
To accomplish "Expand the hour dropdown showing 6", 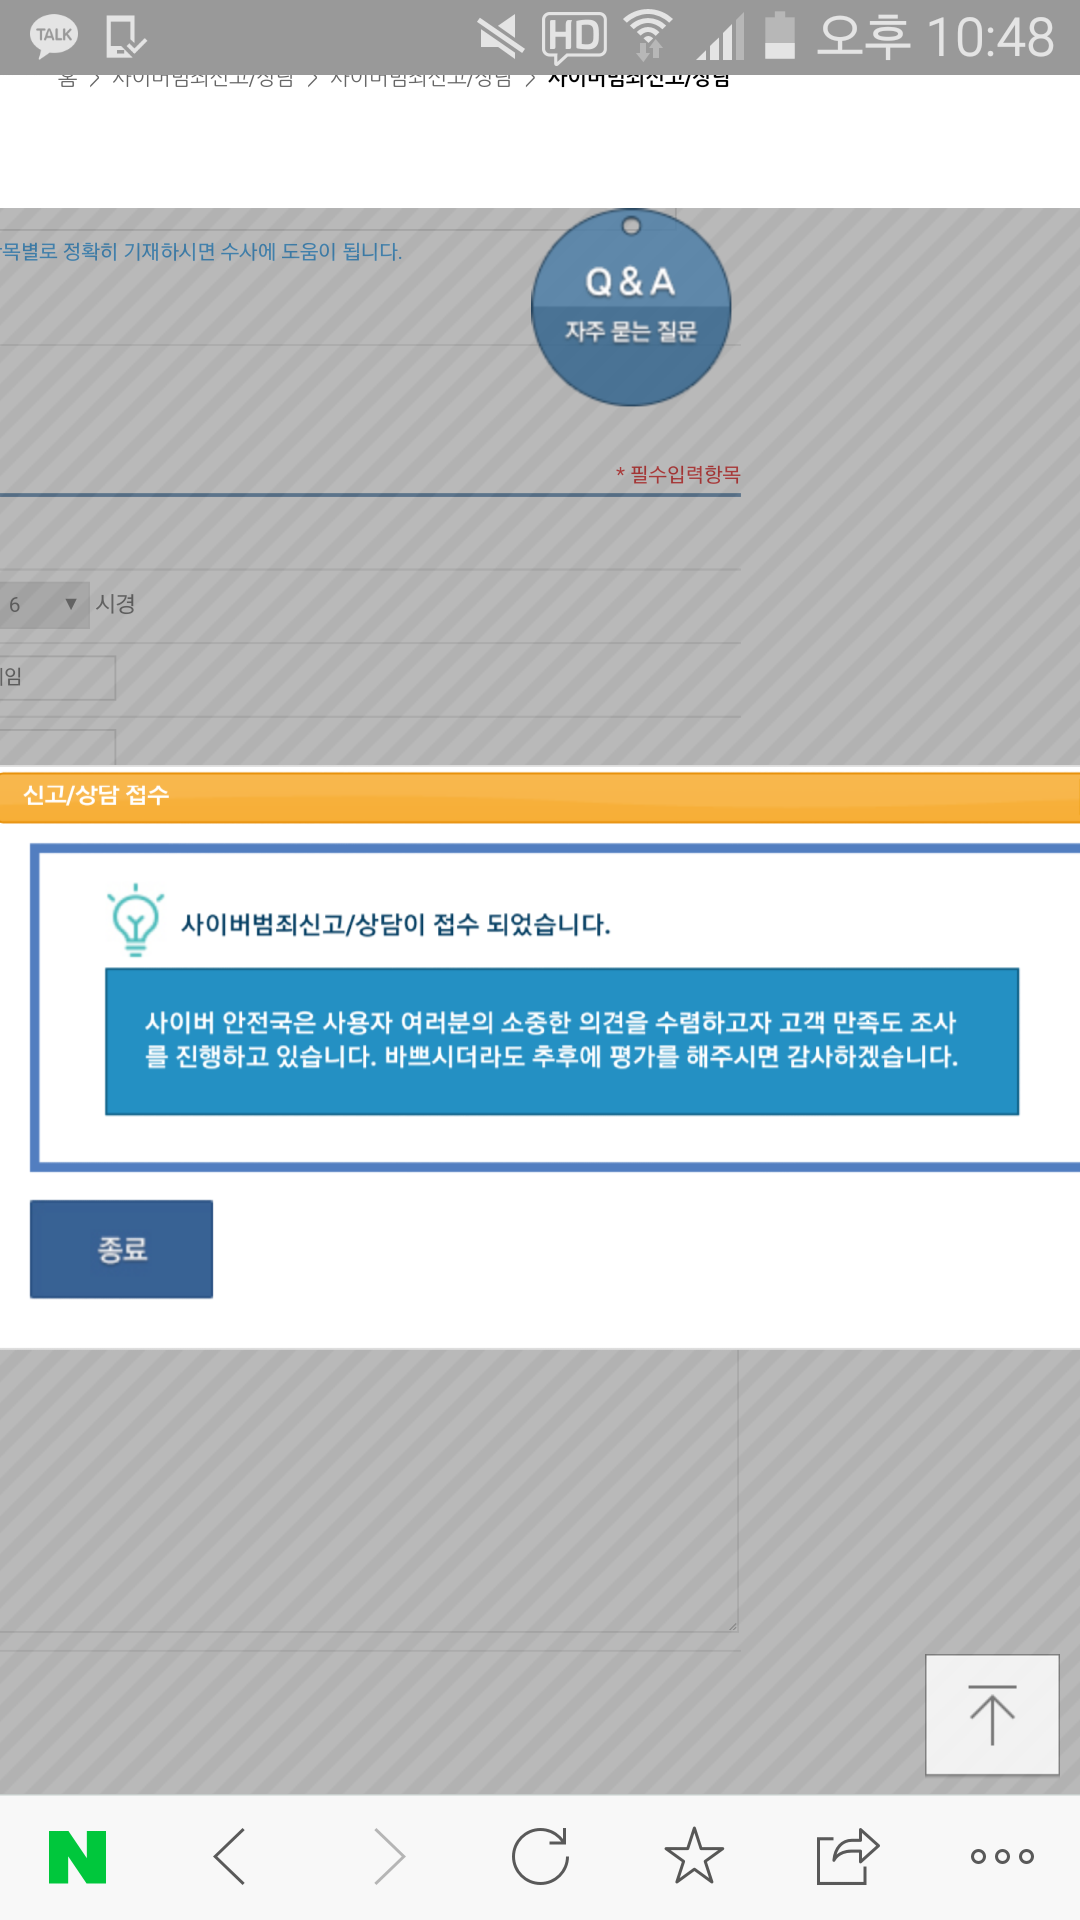I will (44, 605).
